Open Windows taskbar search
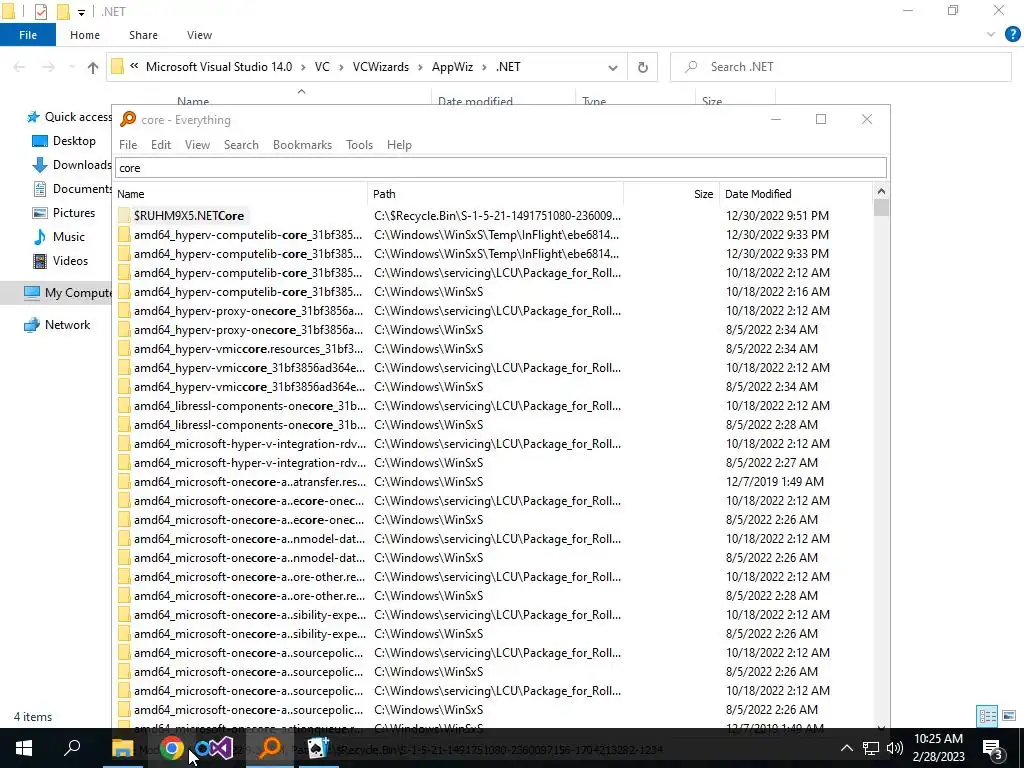The height and width of the screenshot is (768, 1024). tap(72, 748)
